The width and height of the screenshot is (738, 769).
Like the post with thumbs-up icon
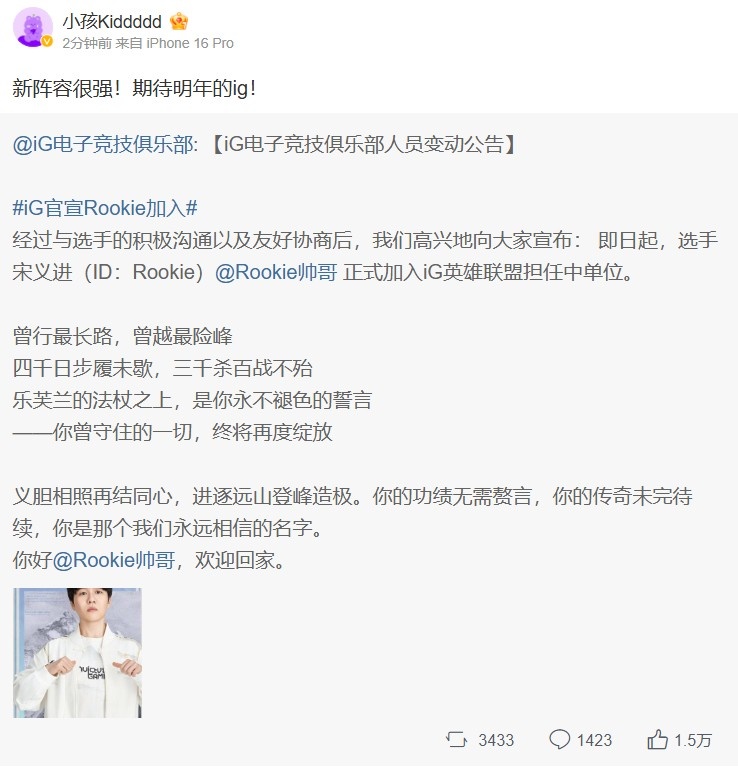658,739
